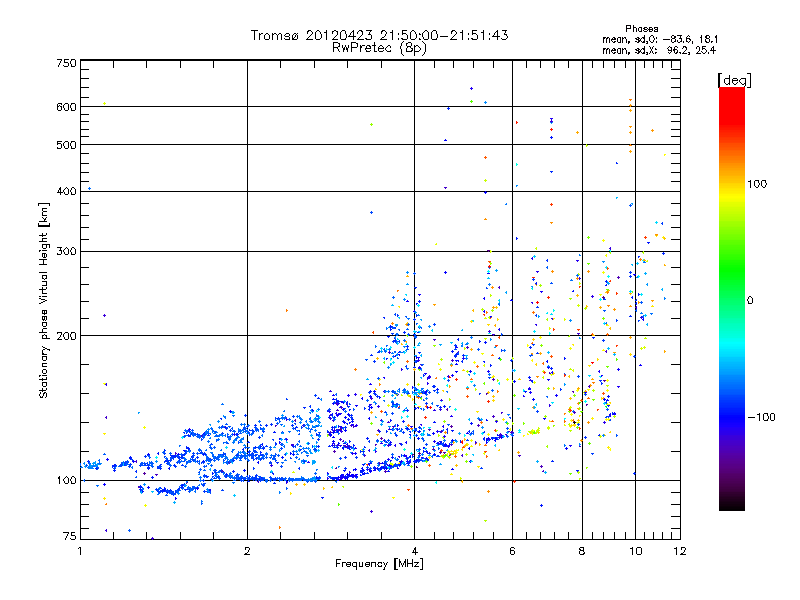Click the y-axis label '300'

pyautogui.click(x=66, y=252)
